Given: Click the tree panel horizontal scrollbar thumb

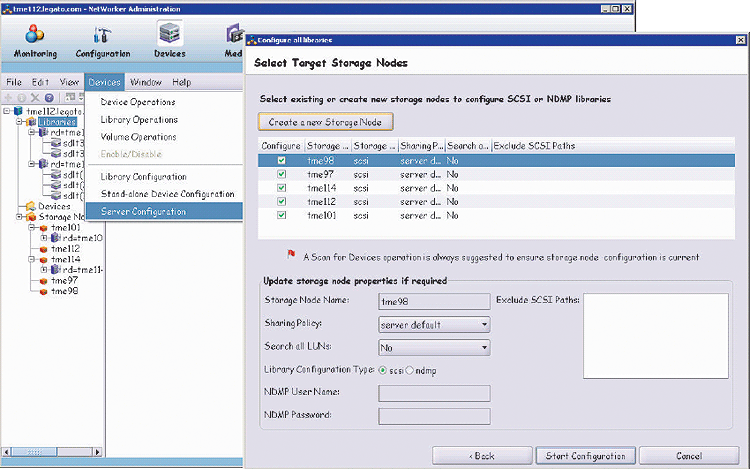Looking at the screenshot, I should (x=34, y=451).
